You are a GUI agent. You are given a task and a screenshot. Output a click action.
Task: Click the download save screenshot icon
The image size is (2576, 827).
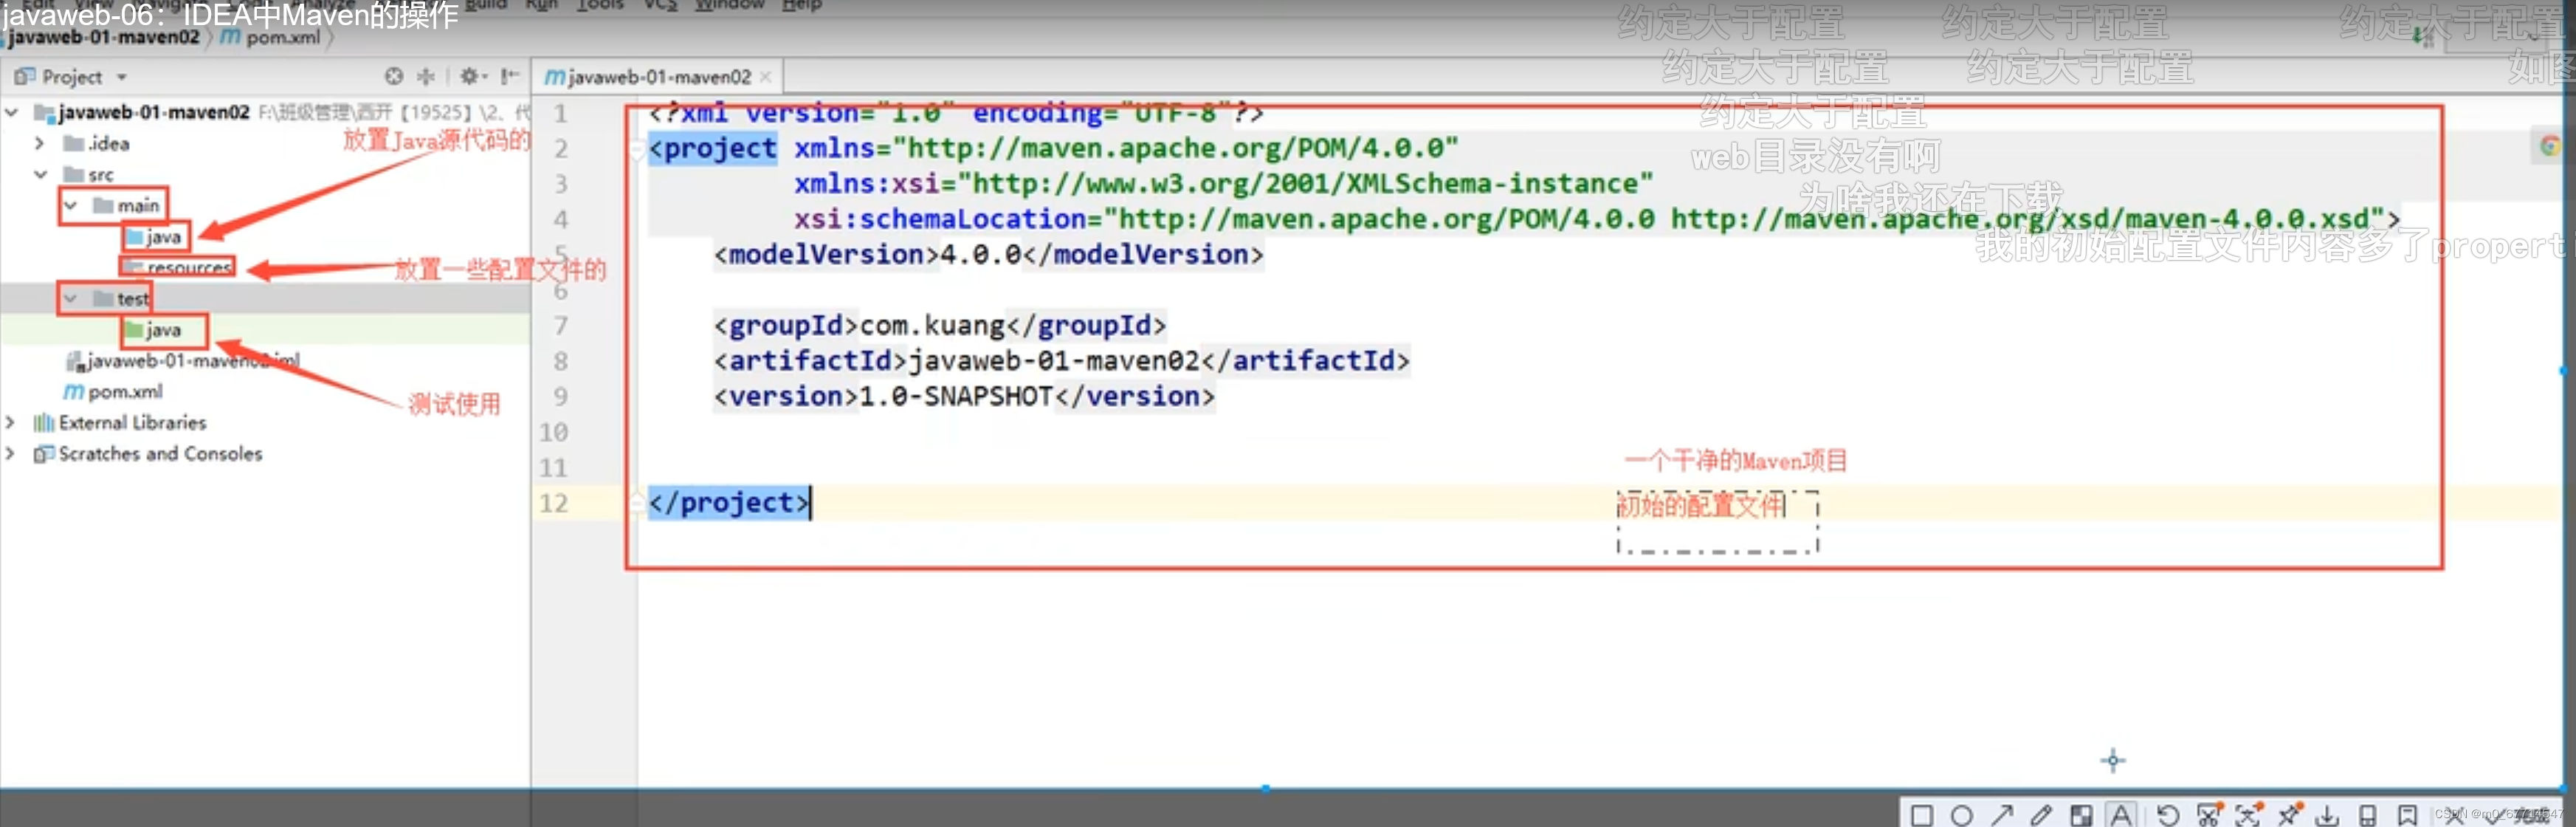coord(2327,815)
